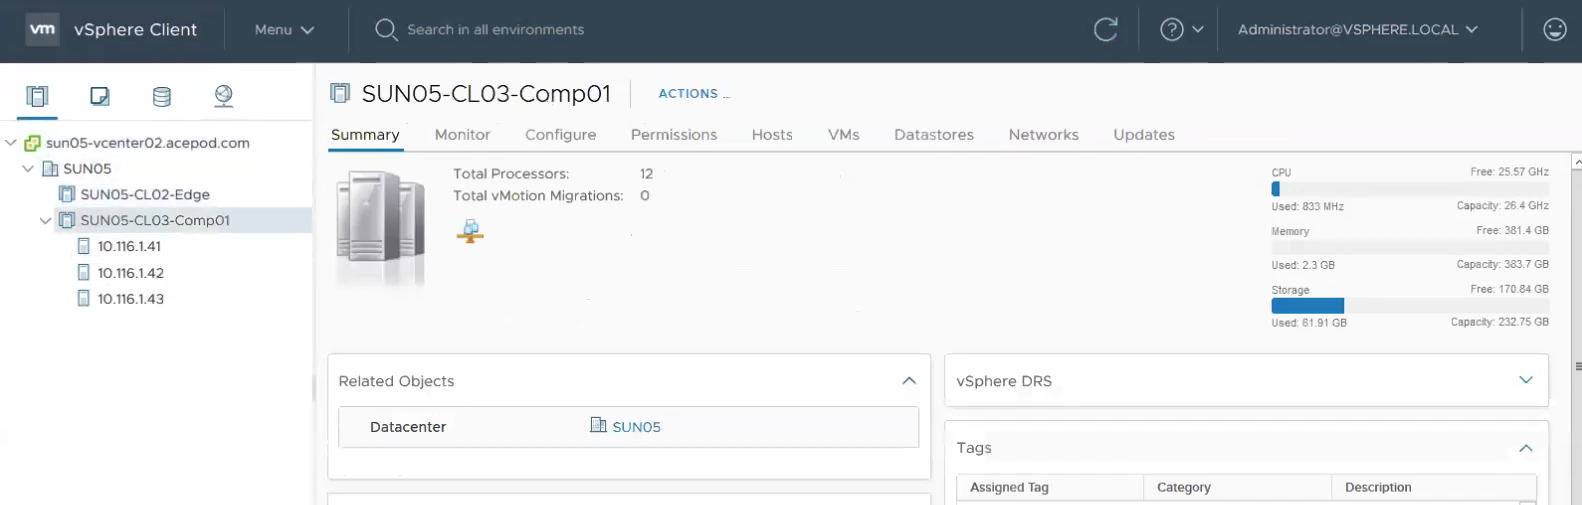The height and width of the screenshot is (505, 1582).
Task: Click the Storage usage bar
Action: 1410,306
